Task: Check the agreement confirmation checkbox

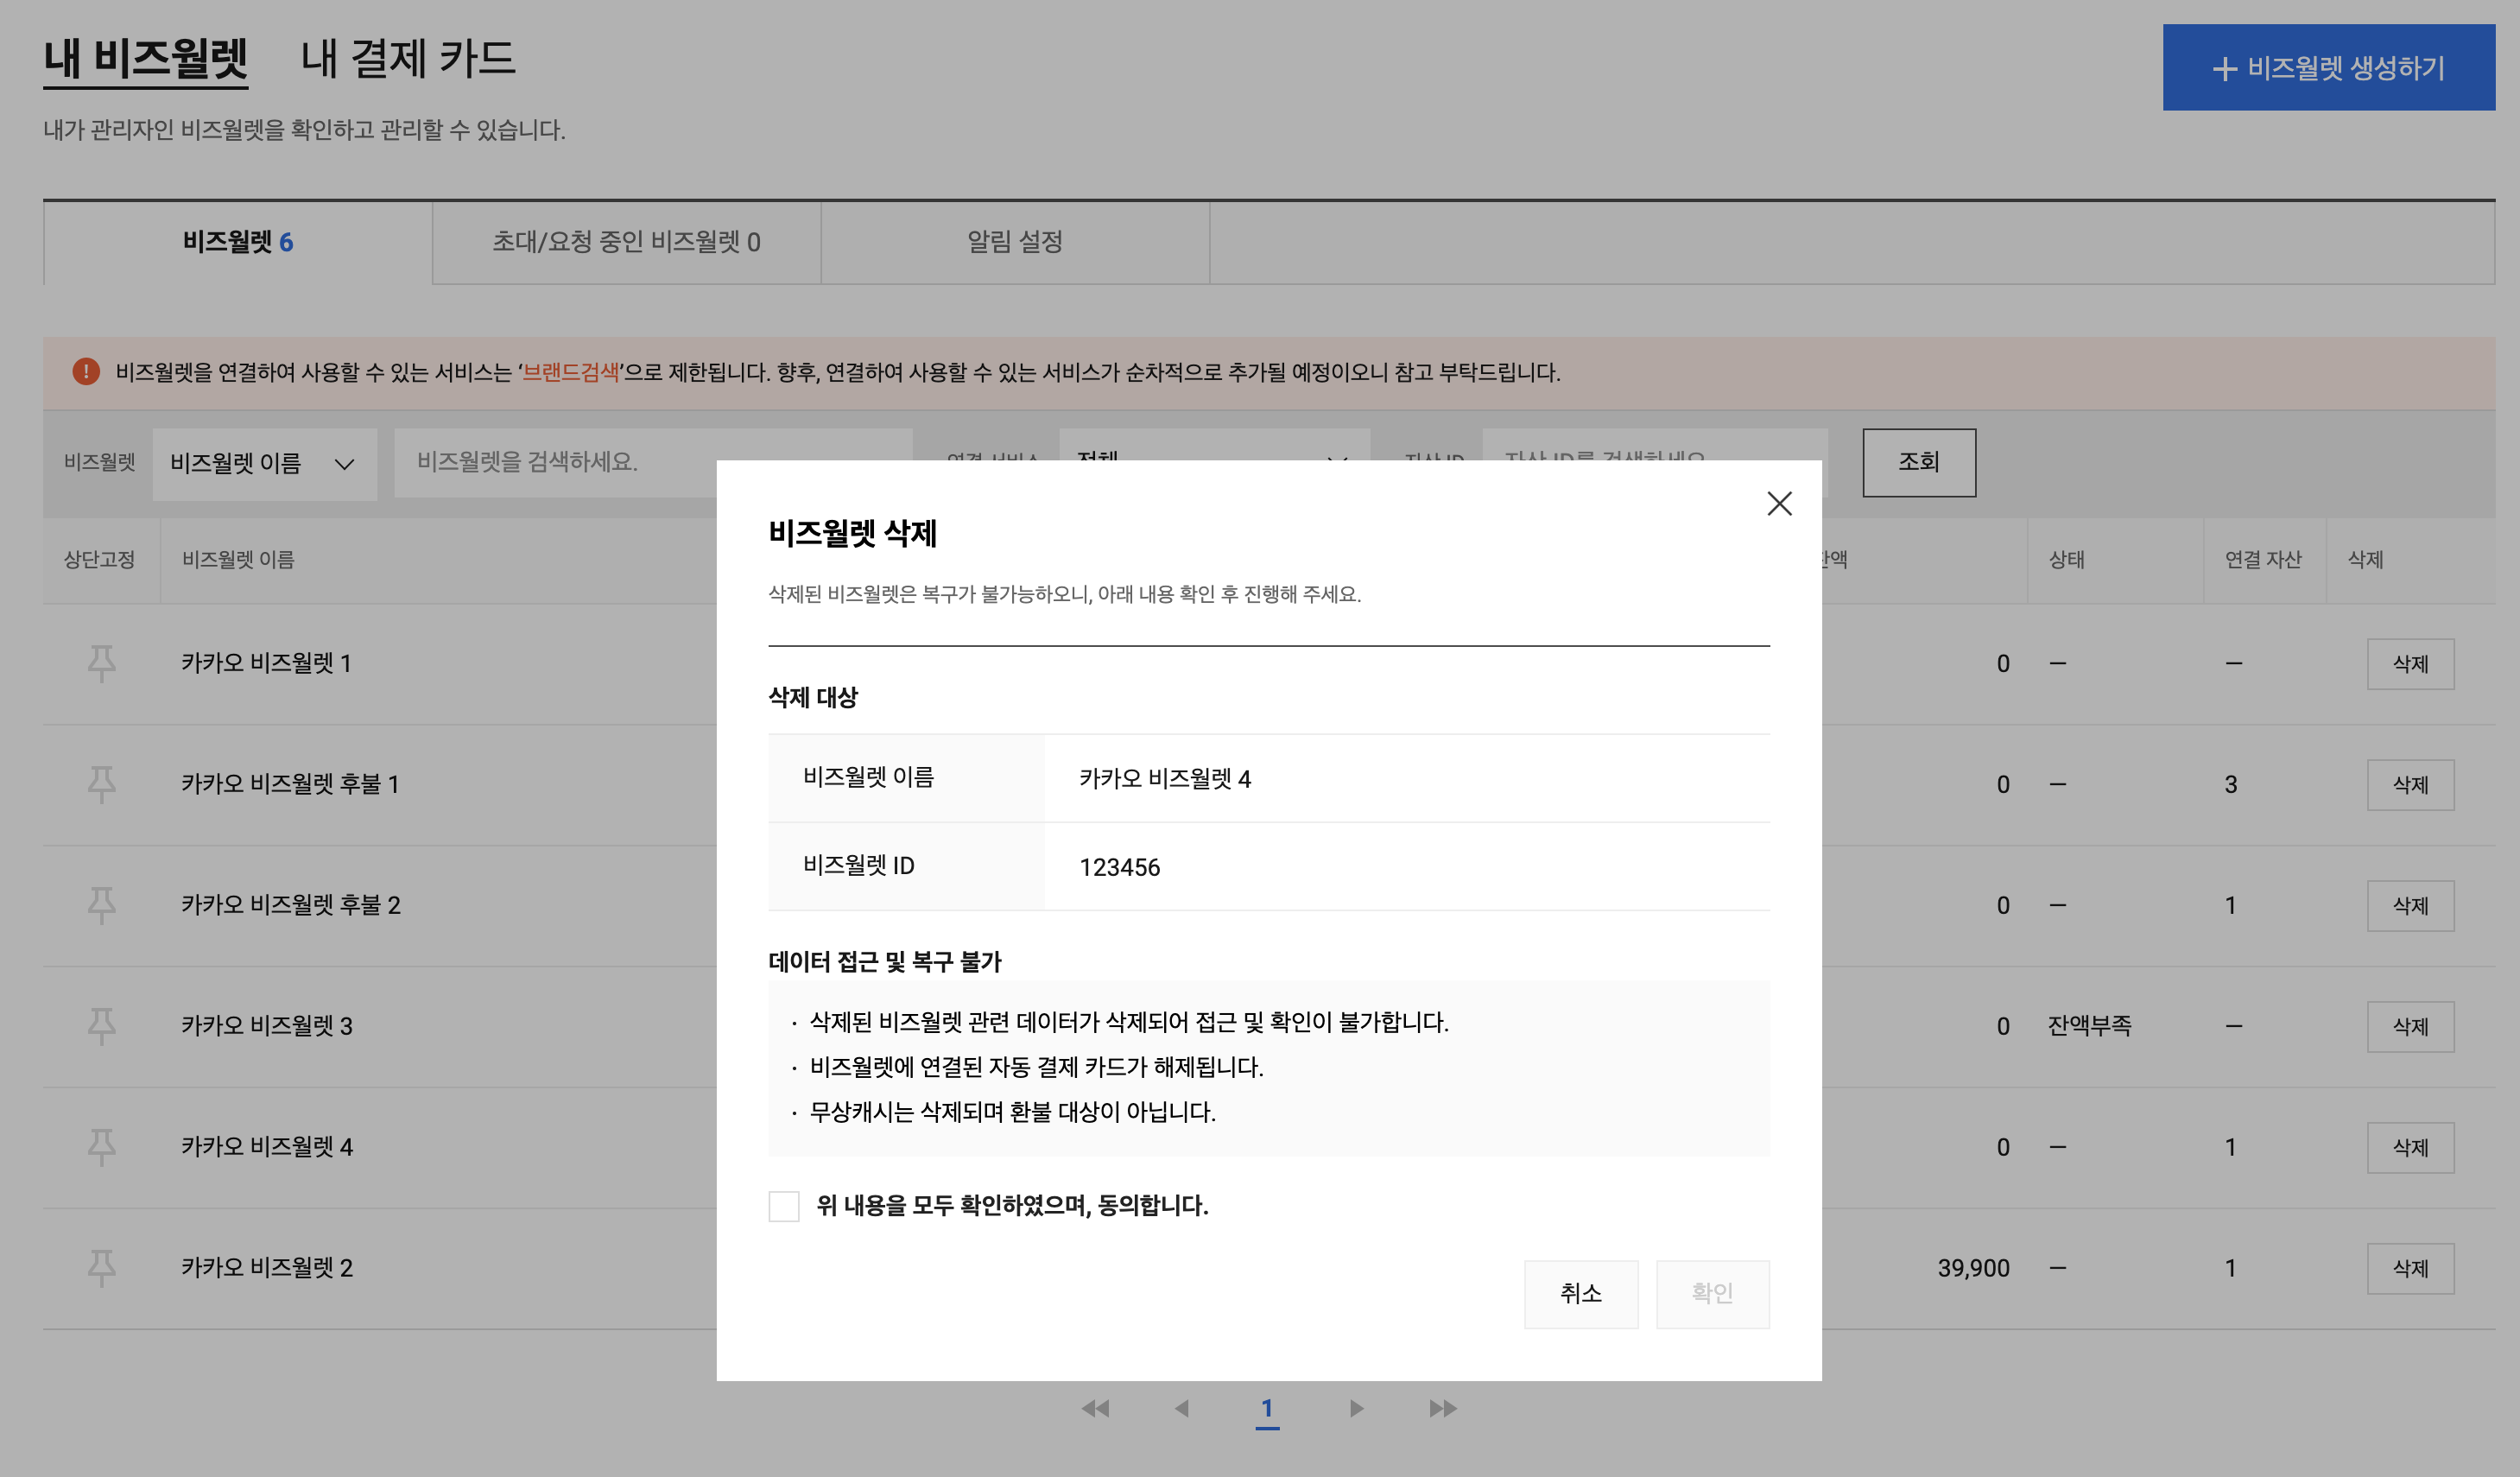Action: click(783, 1206)
